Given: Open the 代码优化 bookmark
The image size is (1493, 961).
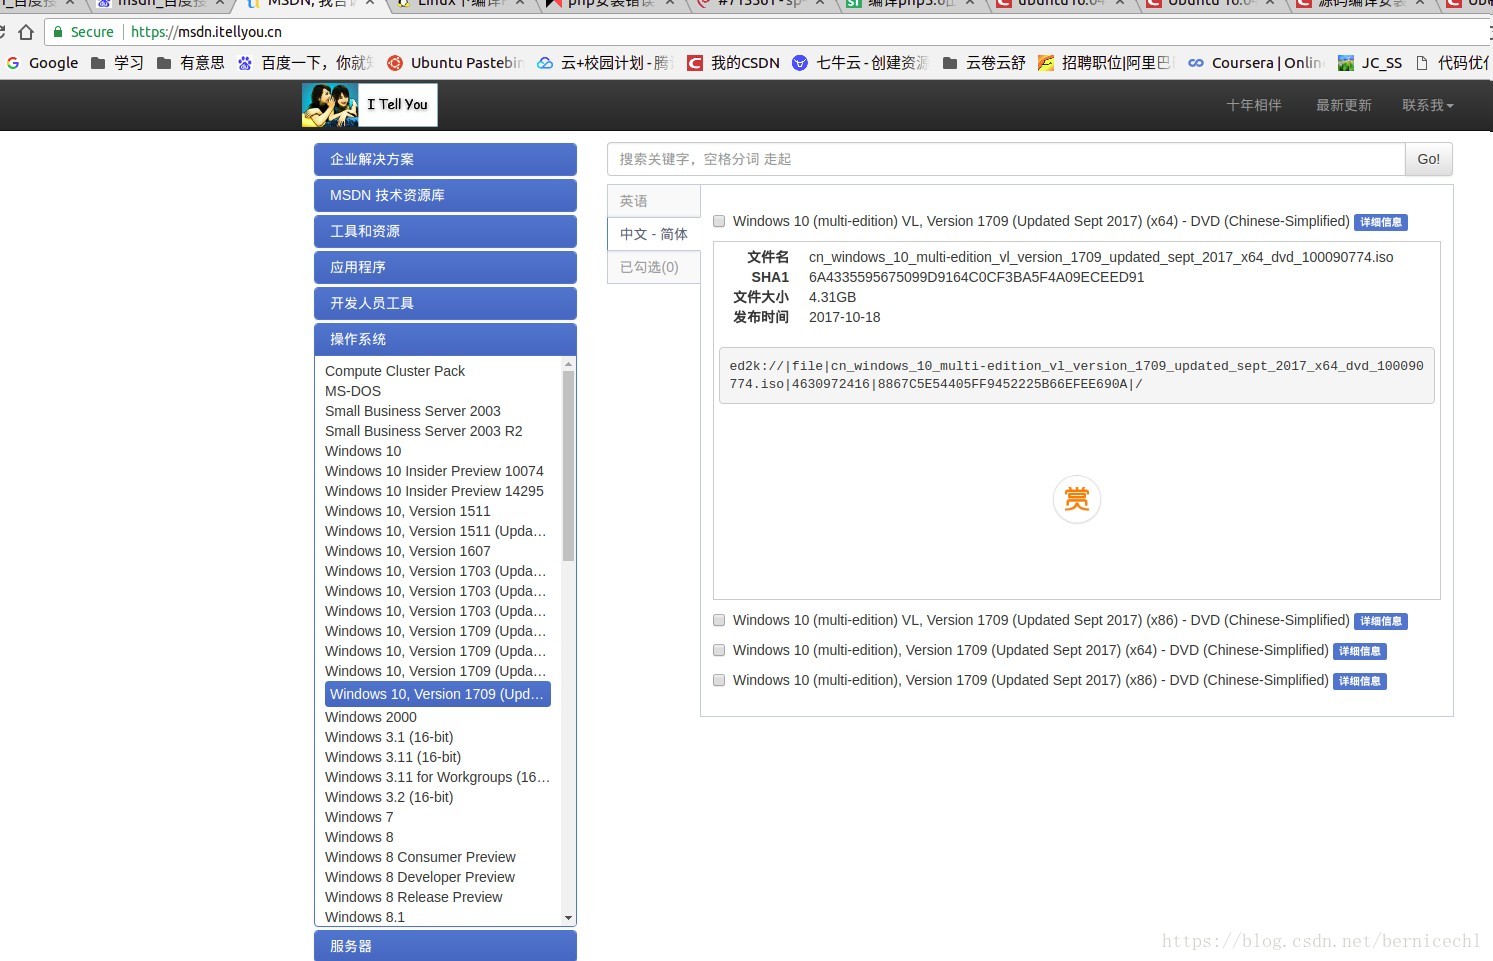Looking at the screenshot, I should click(1452, 63).
